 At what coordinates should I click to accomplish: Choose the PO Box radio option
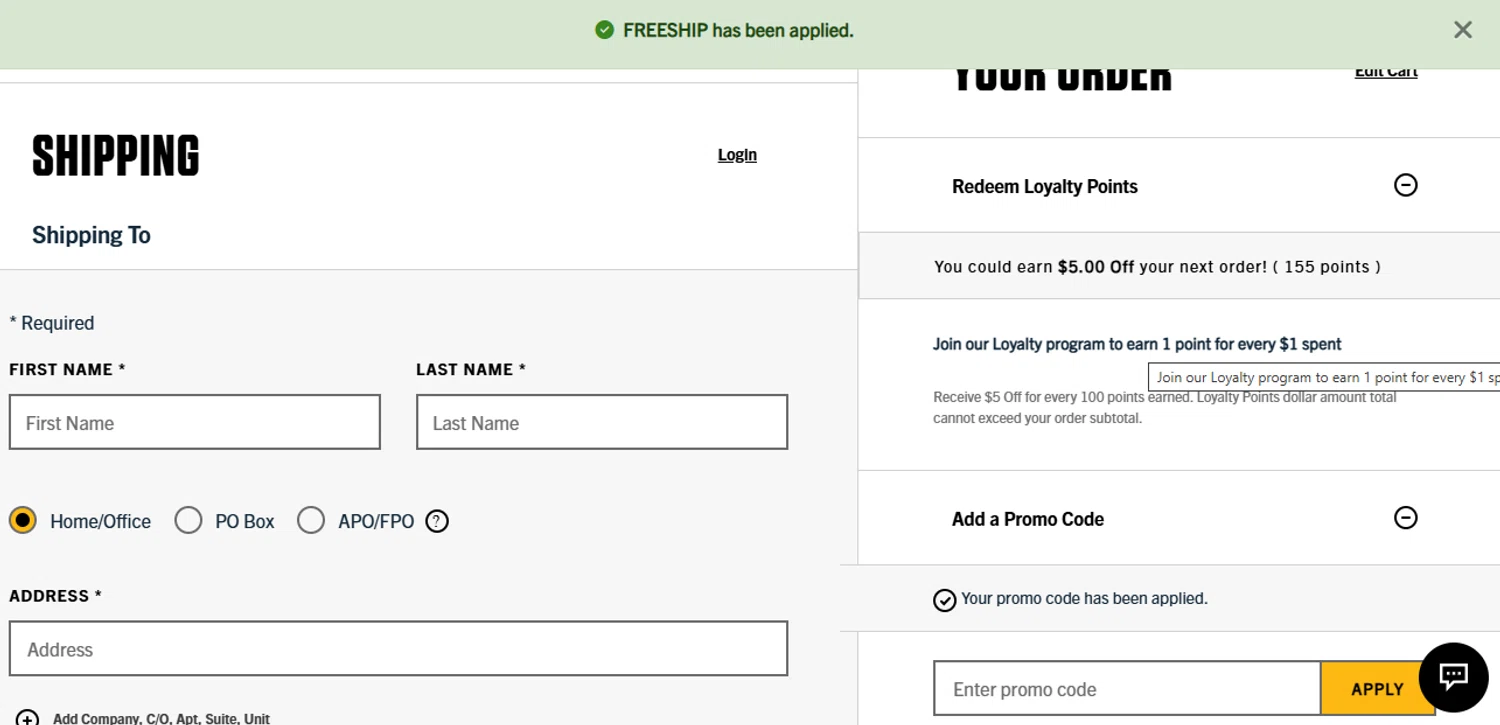click(x=188, y=521)
